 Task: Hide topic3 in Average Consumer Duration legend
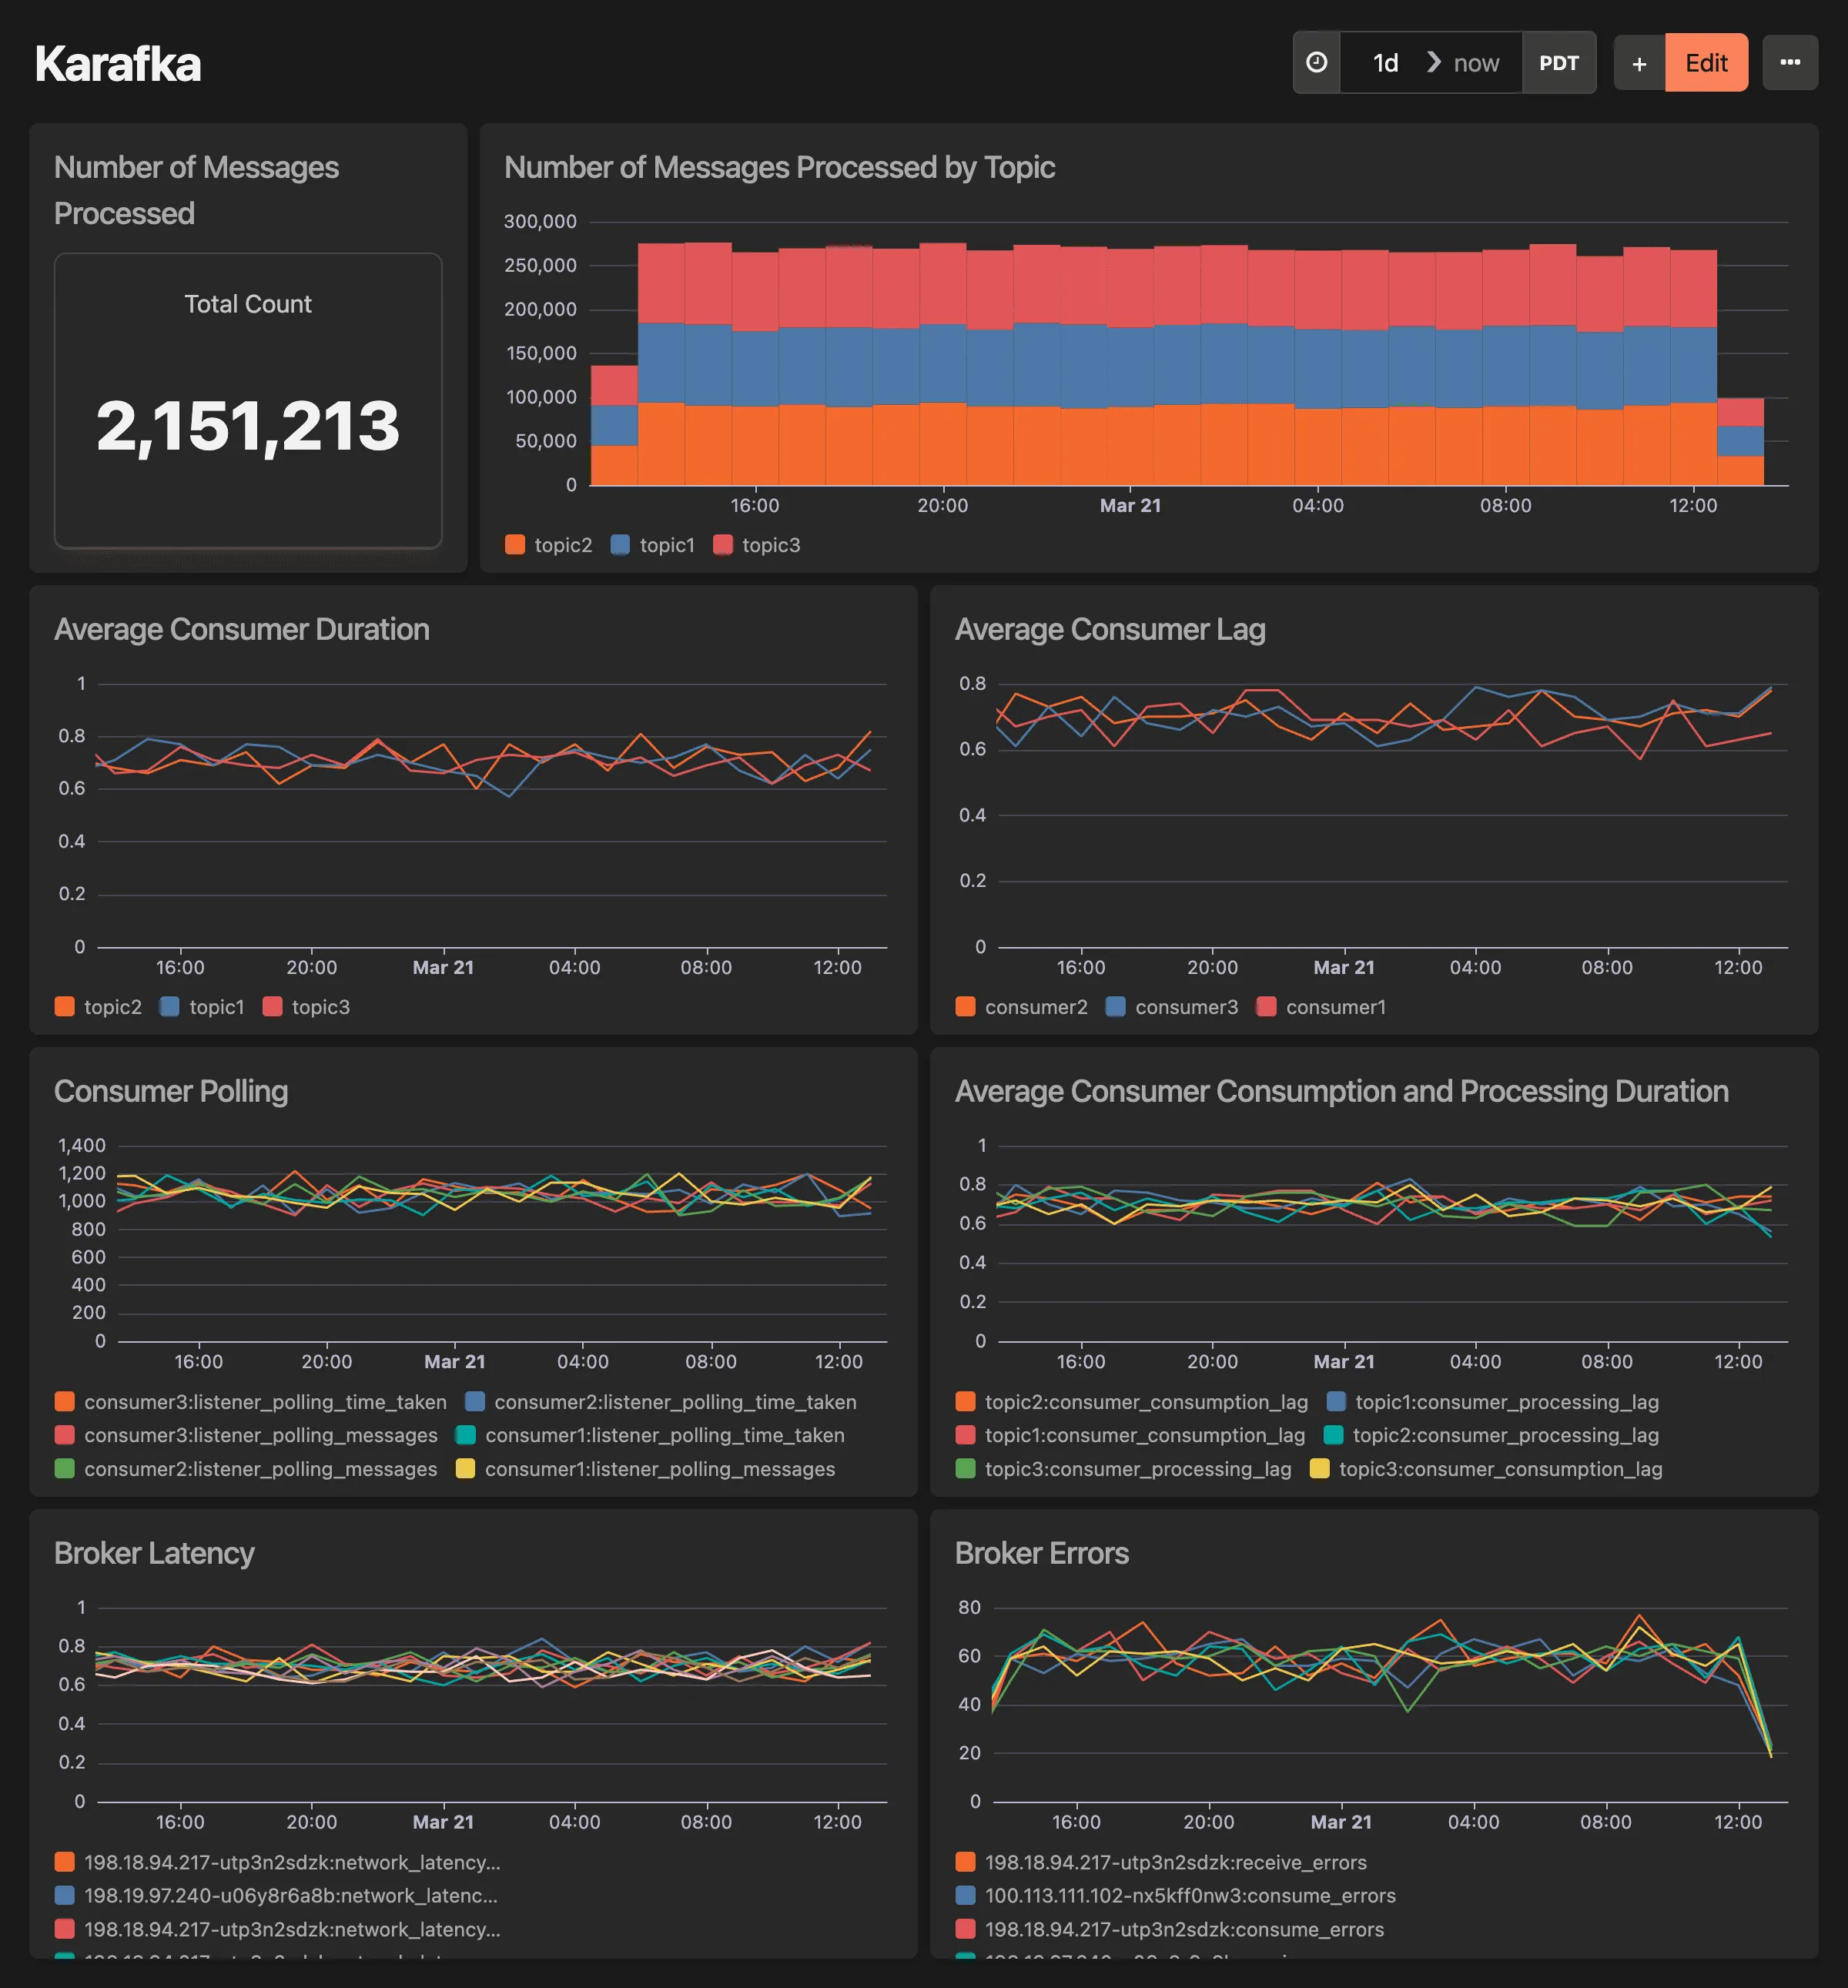click(x=321, y=1007)
